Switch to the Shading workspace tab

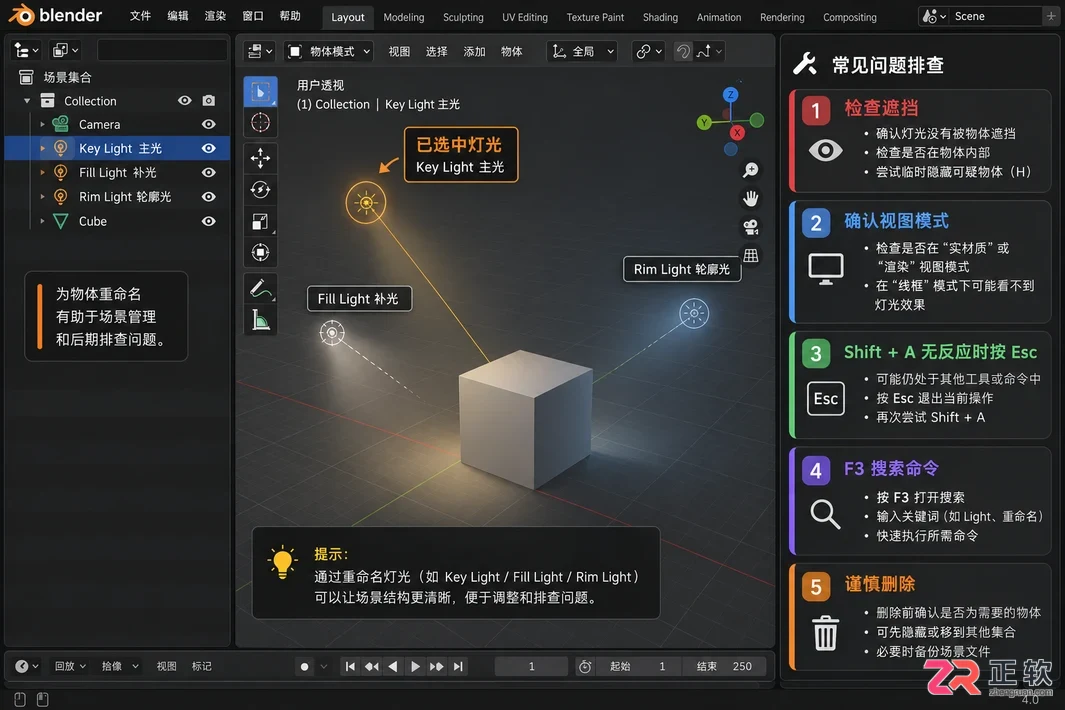coord(660,17)
